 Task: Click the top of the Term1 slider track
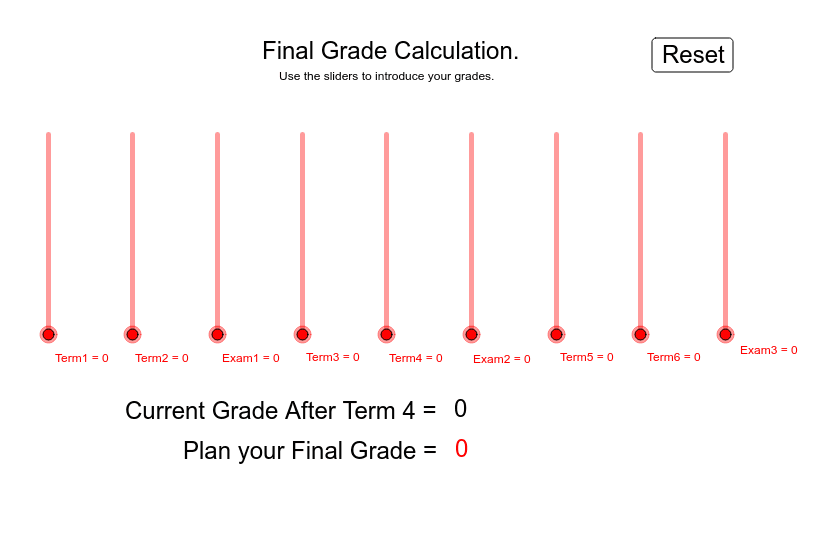(48, 135)
